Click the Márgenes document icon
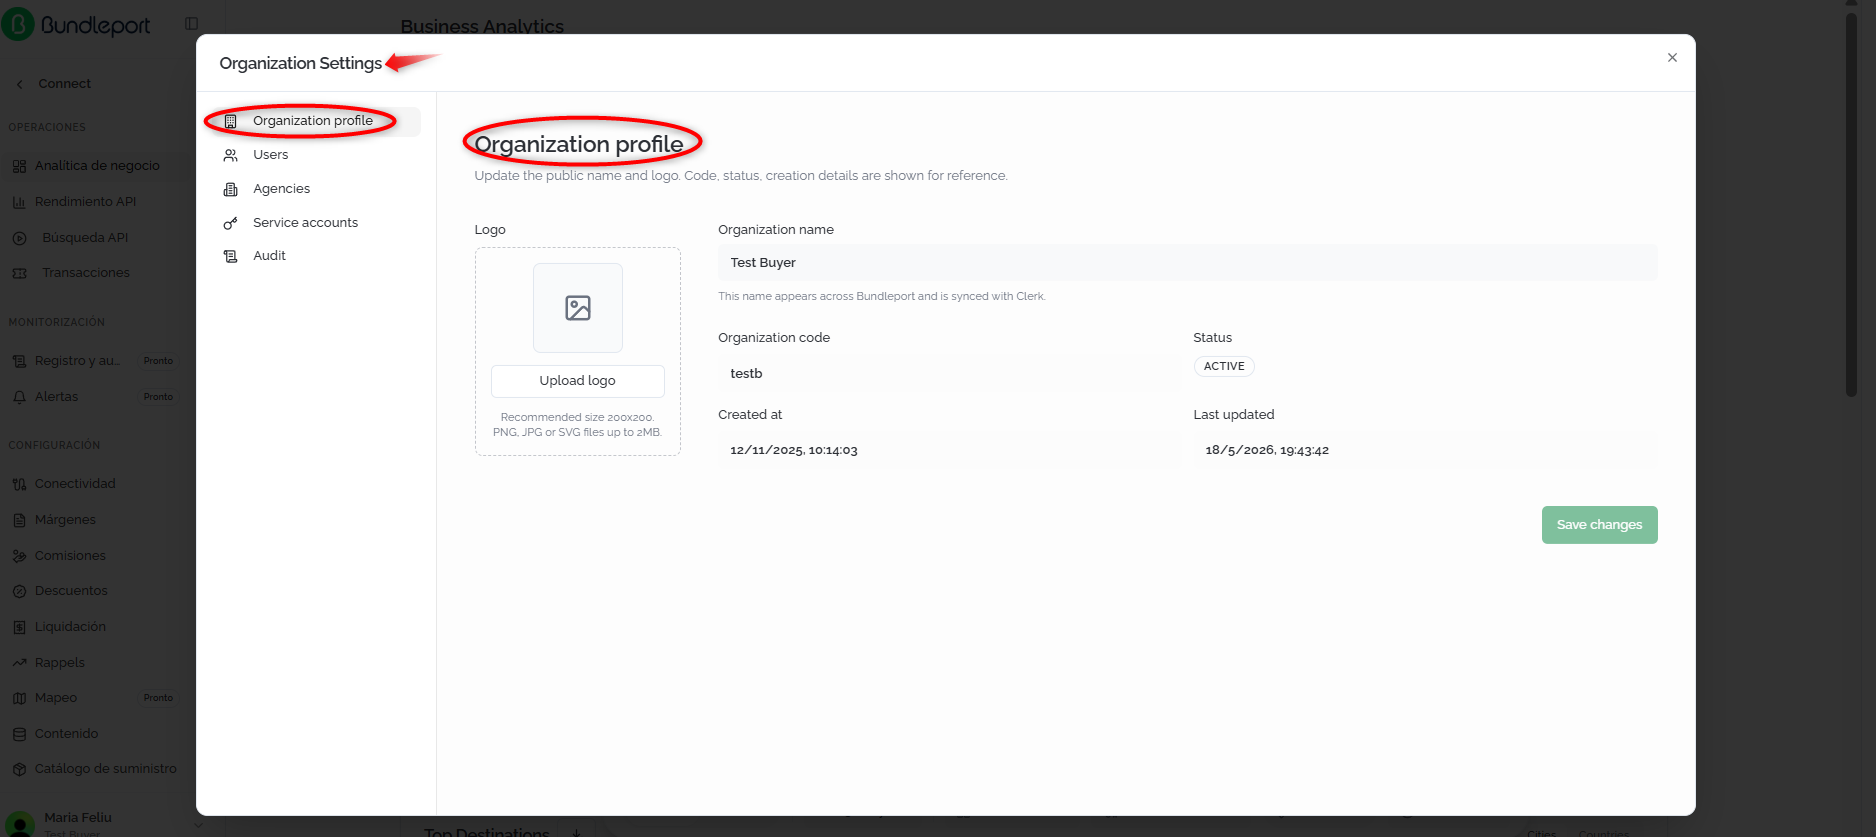The width and height of the screenshot is (1876, 837). point(19,520)
